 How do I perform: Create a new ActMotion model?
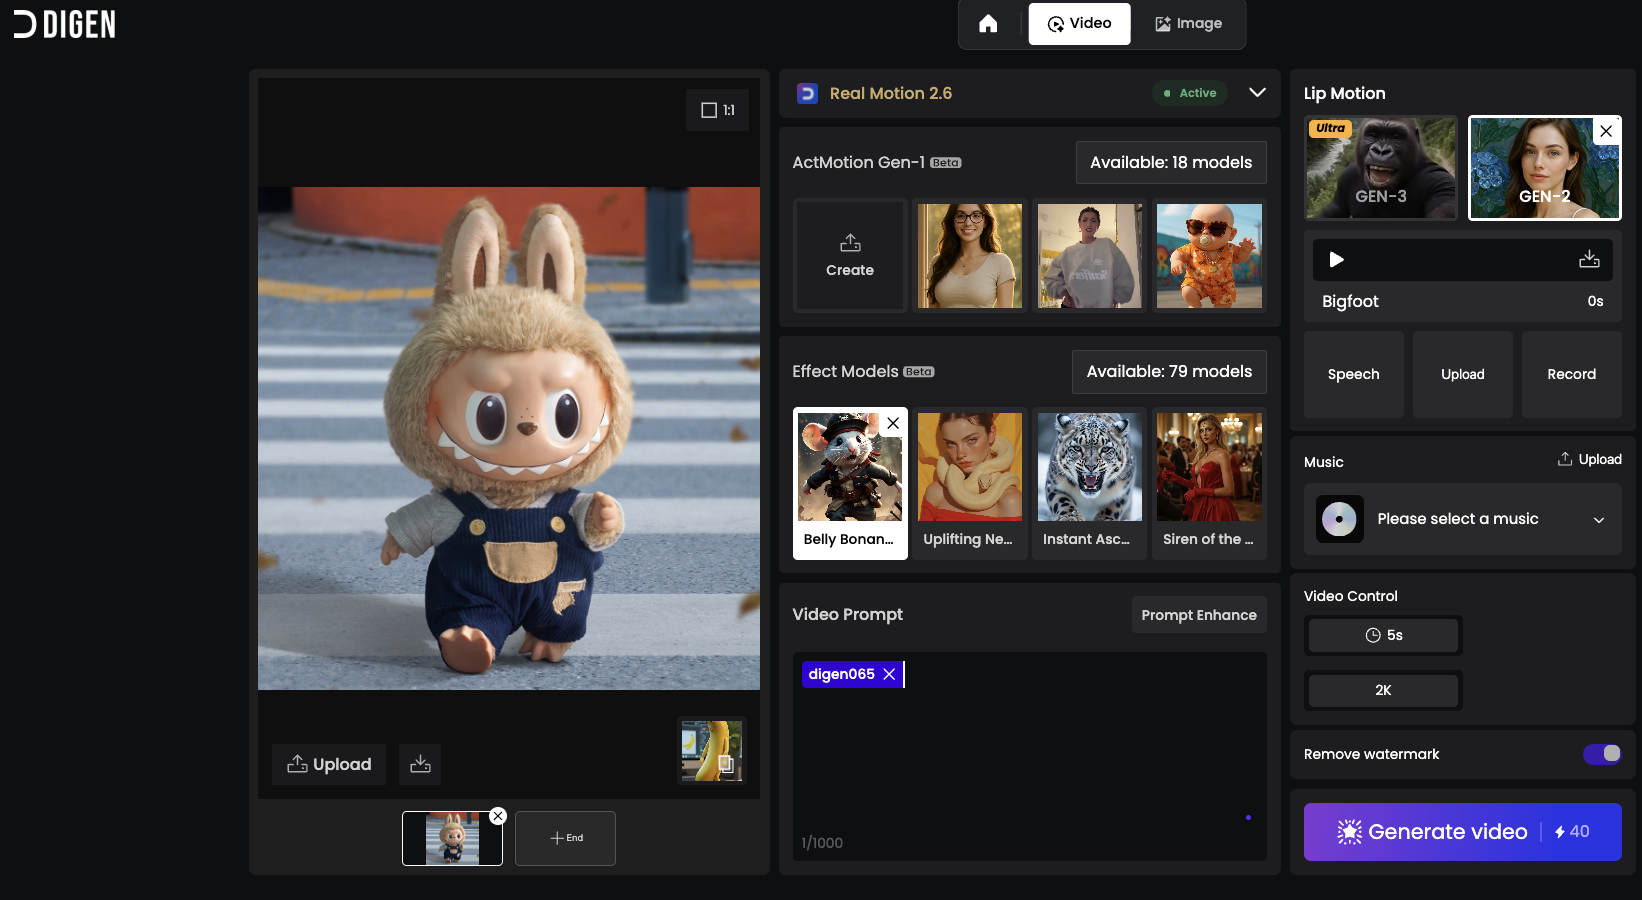(x=850, y=255)
